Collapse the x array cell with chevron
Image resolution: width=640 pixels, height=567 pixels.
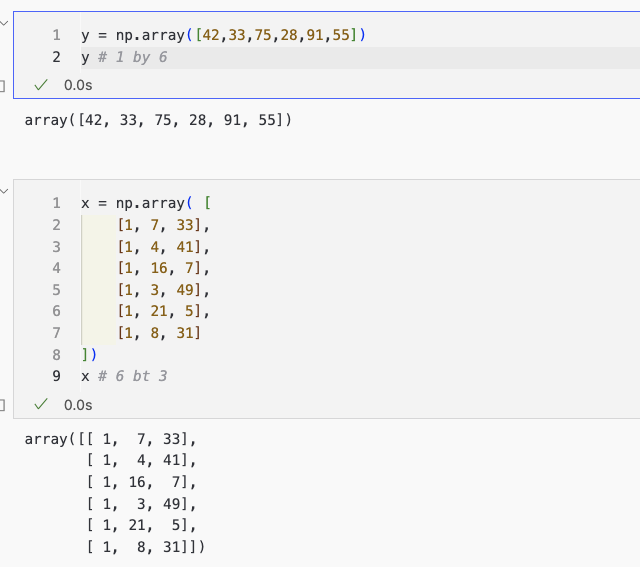(x=4, y=188)
